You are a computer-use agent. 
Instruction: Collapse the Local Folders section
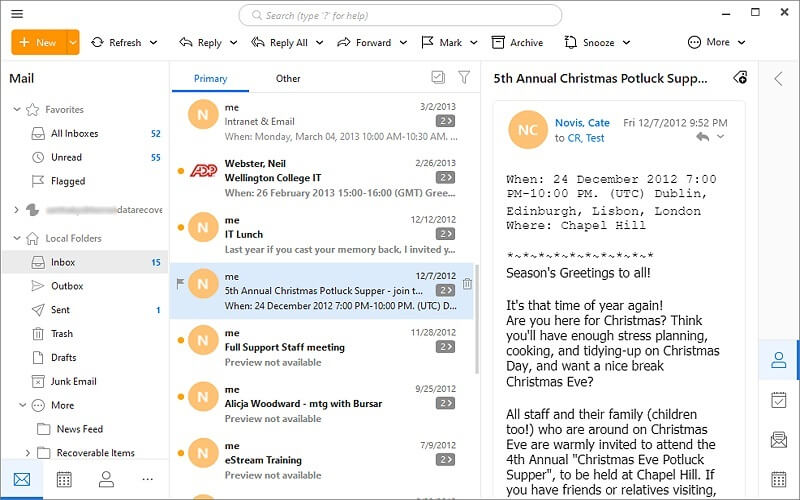[x=17, y=238]
